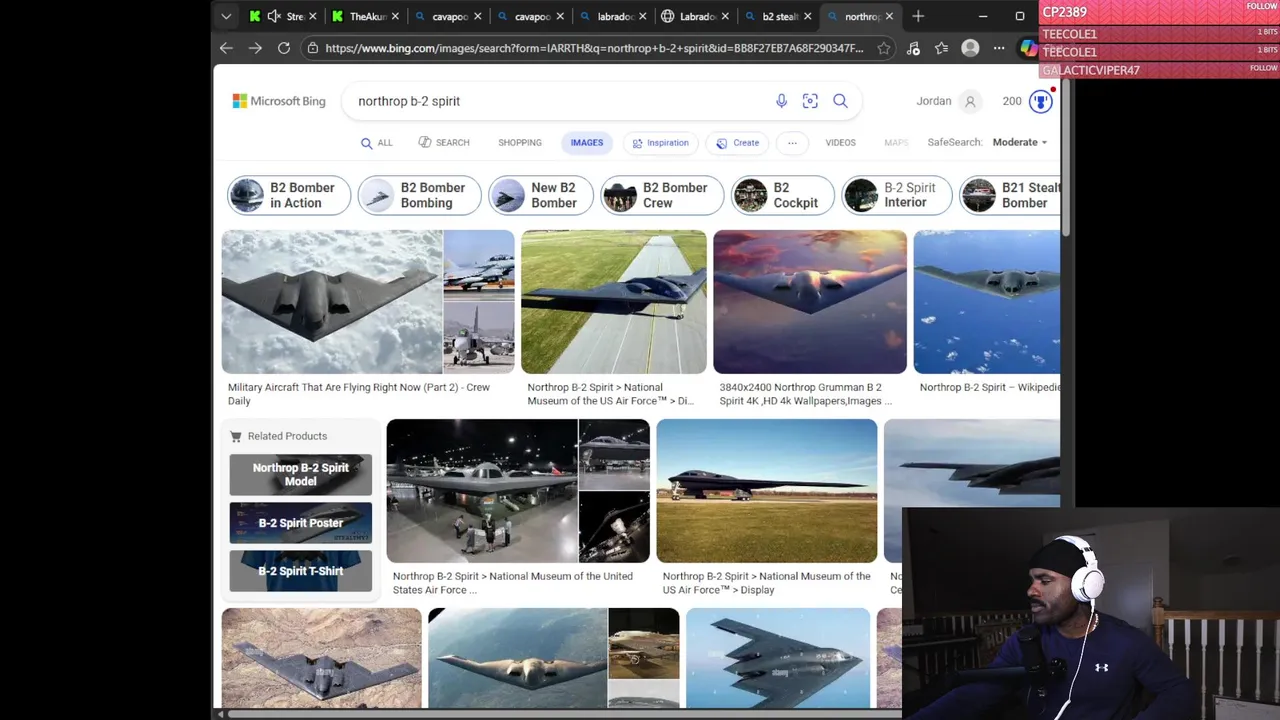The image size is (1280, 720).
Task: View site information lock icon
Action: pos(313,48)
